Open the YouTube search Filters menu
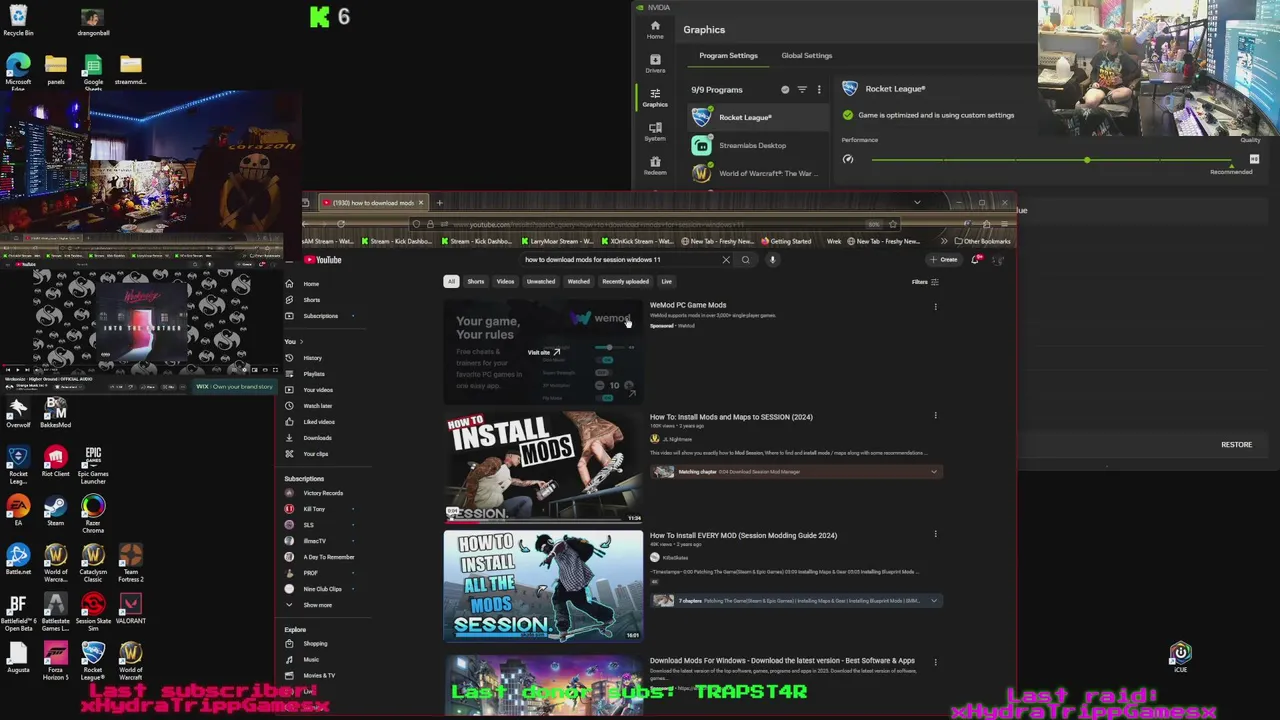 point(925,282)
